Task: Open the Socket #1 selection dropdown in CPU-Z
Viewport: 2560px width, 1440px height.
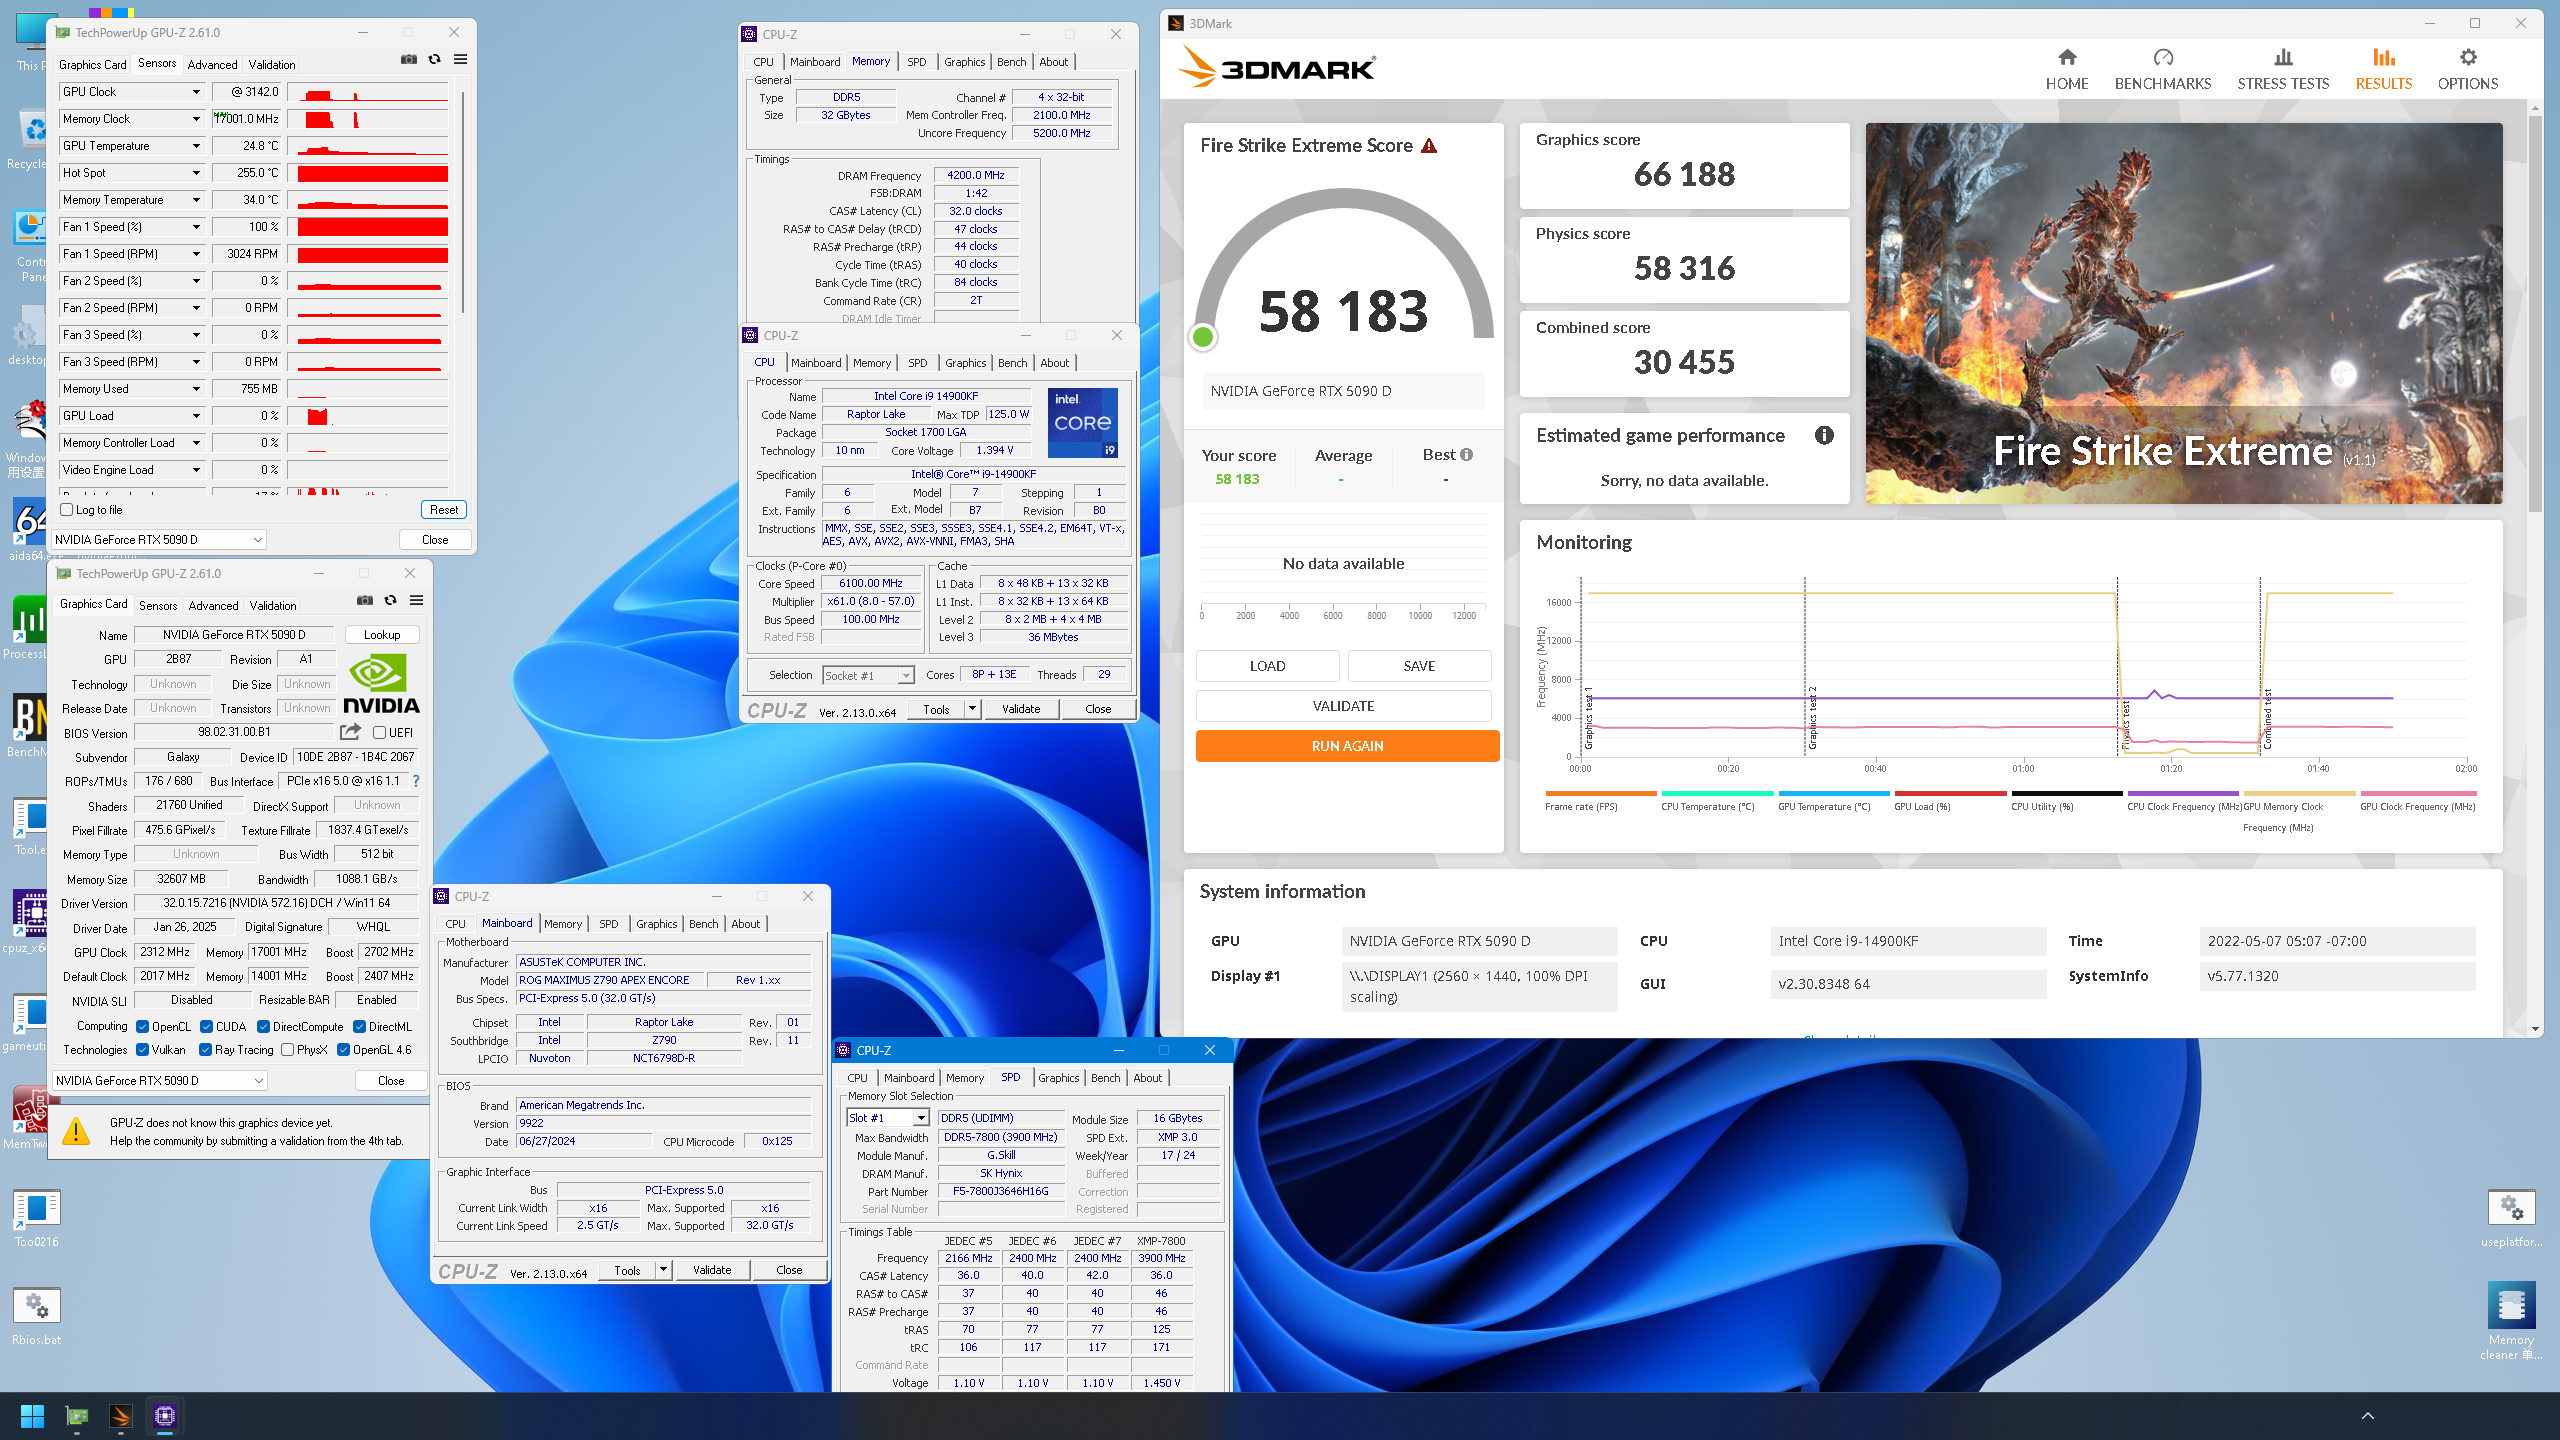Action: 868,675
